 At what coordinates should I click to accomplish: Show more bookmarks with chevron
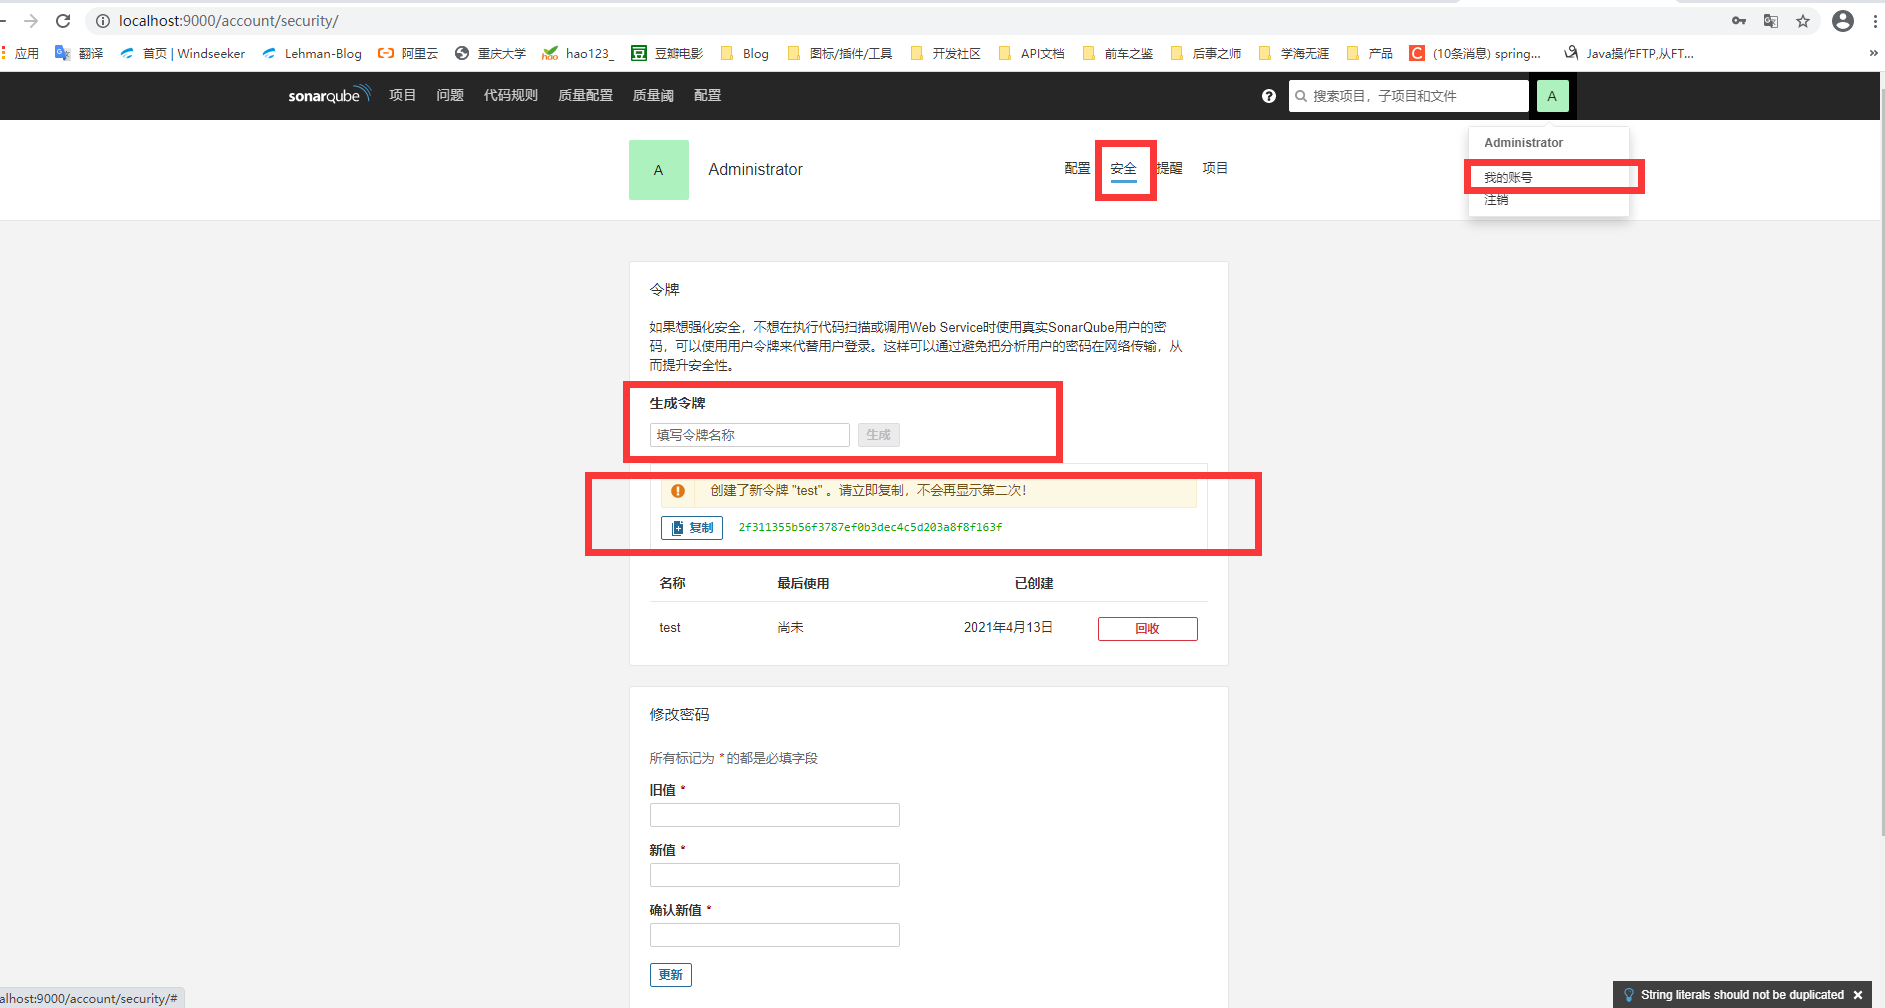(1873, 54)
